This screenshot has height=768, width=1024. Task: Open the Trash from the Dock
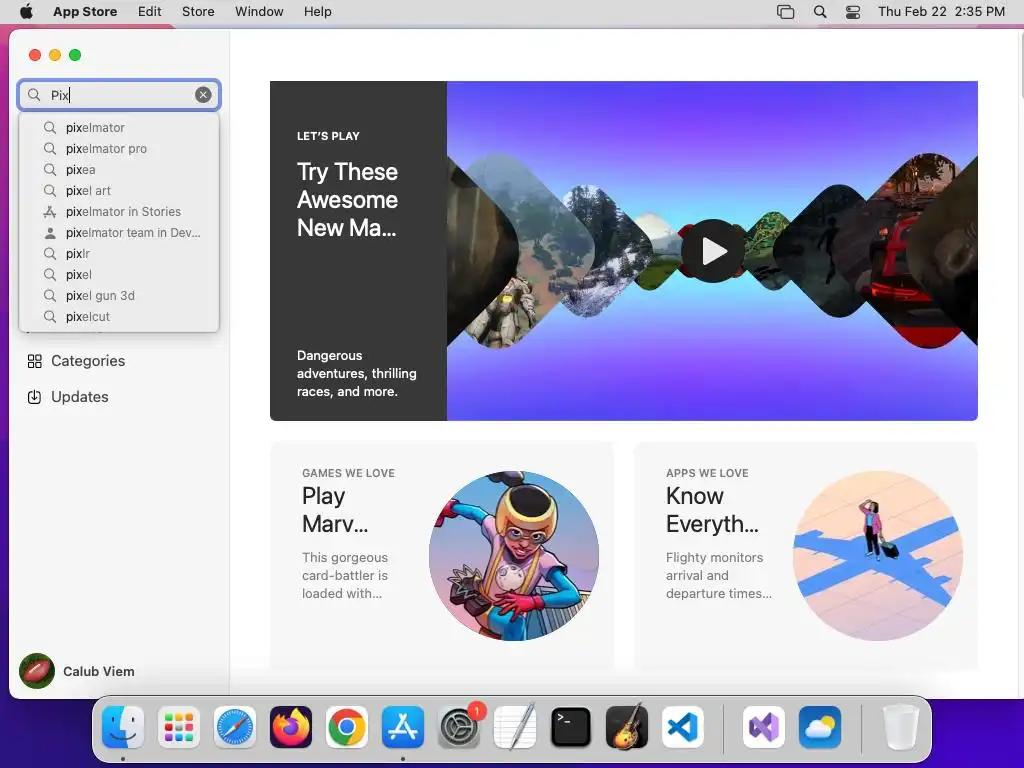pos(901,727)
